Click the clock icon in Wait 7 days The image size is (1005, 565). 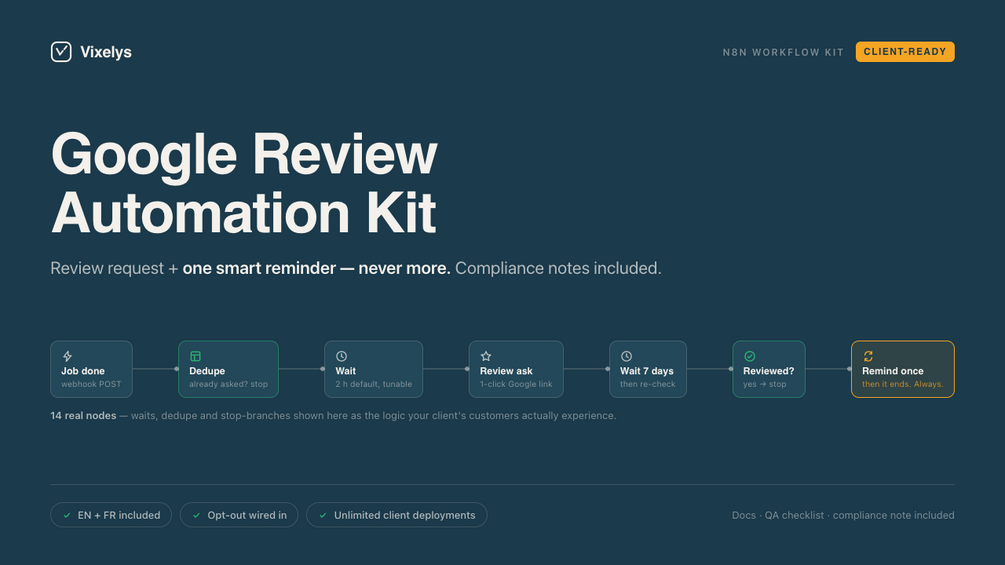(x=626, y=356)
